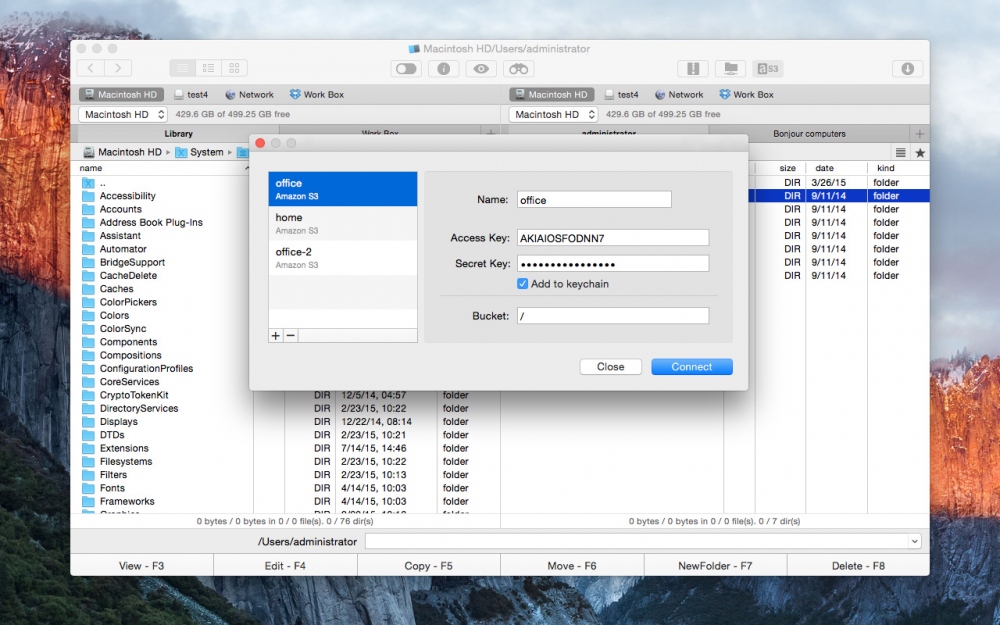Screen dimensions: 1000x625
Task: Click the Amazon S3 connection icon
Action: (768, 68)
